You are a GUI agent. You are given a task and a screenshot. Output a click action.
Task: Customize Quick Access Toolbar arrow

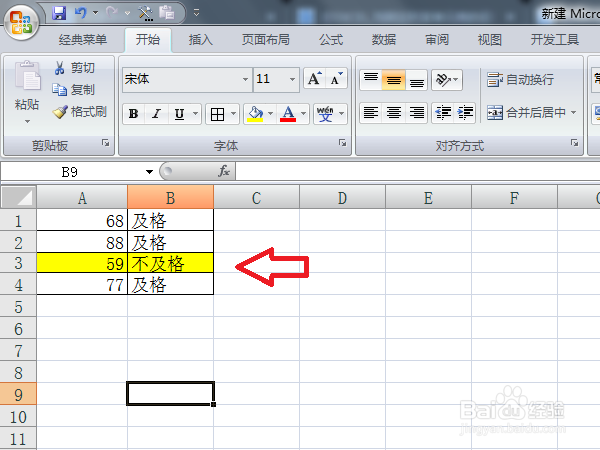(196, 13)
